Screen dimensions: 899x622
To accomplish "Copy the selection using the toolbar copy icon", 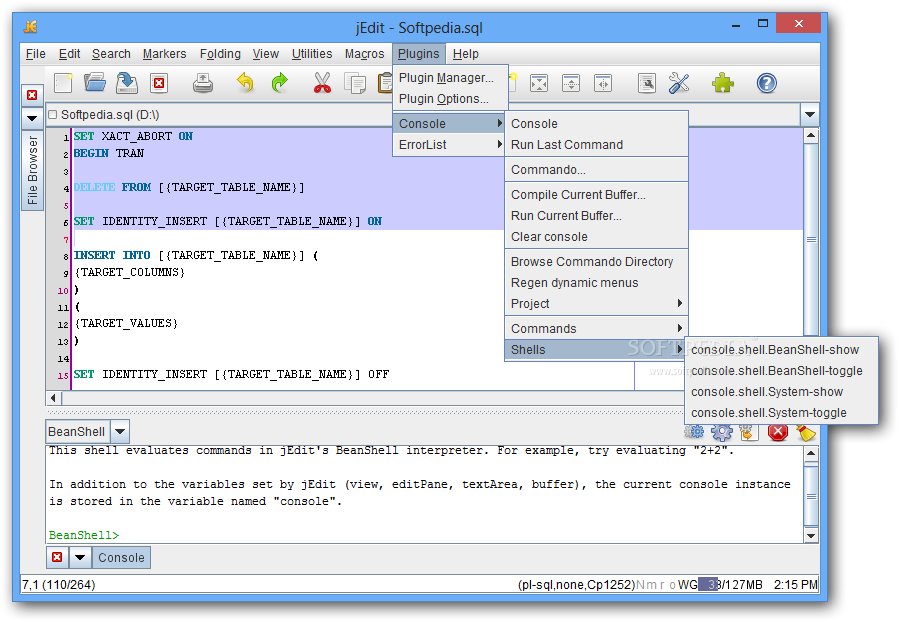I will click(355, 83).
